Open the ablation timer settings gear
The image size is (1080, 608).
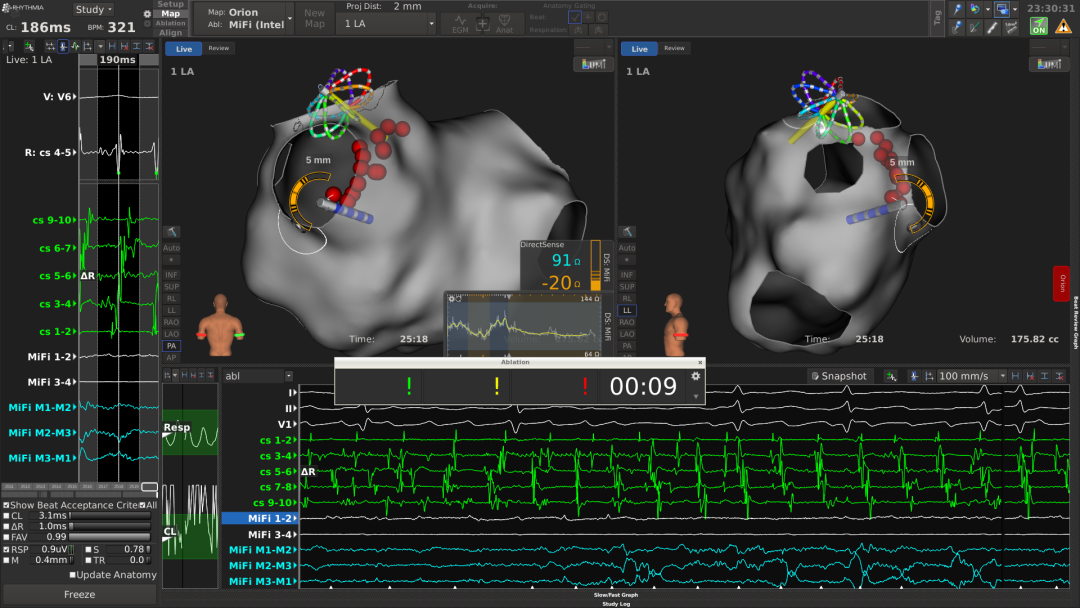[x=696, y=376]
